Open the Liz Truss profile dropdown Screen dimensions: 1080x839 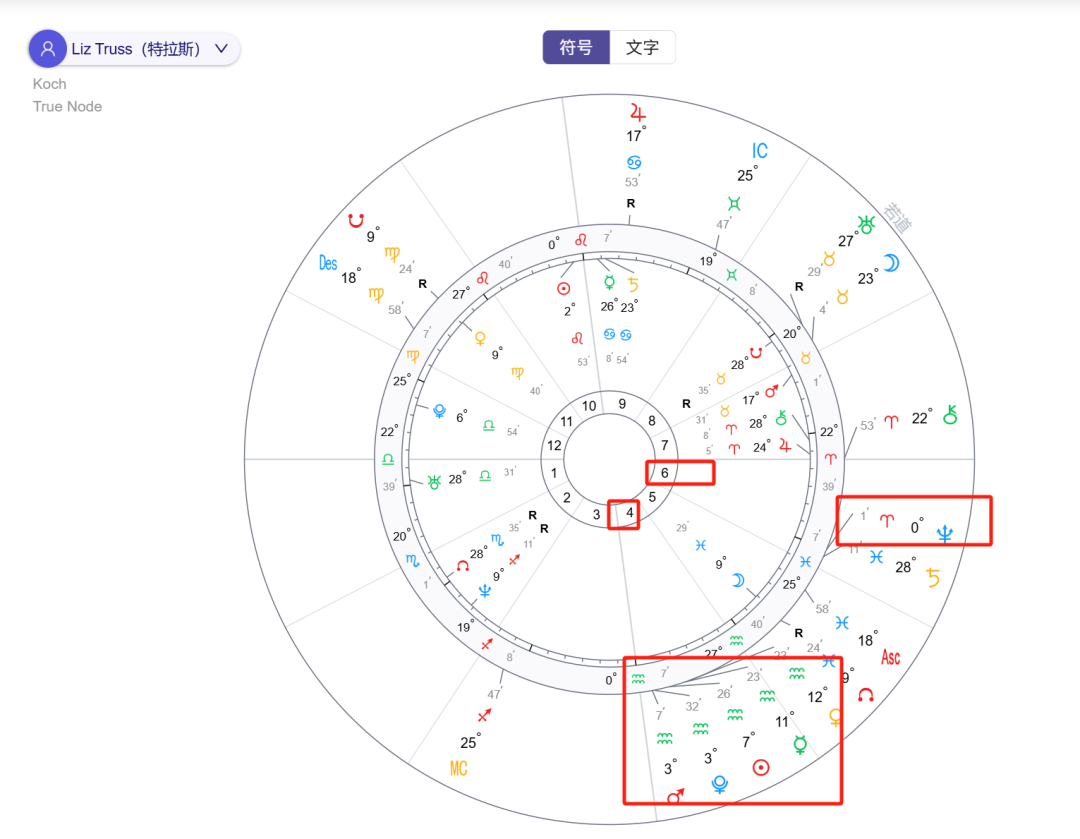point(133,47)
